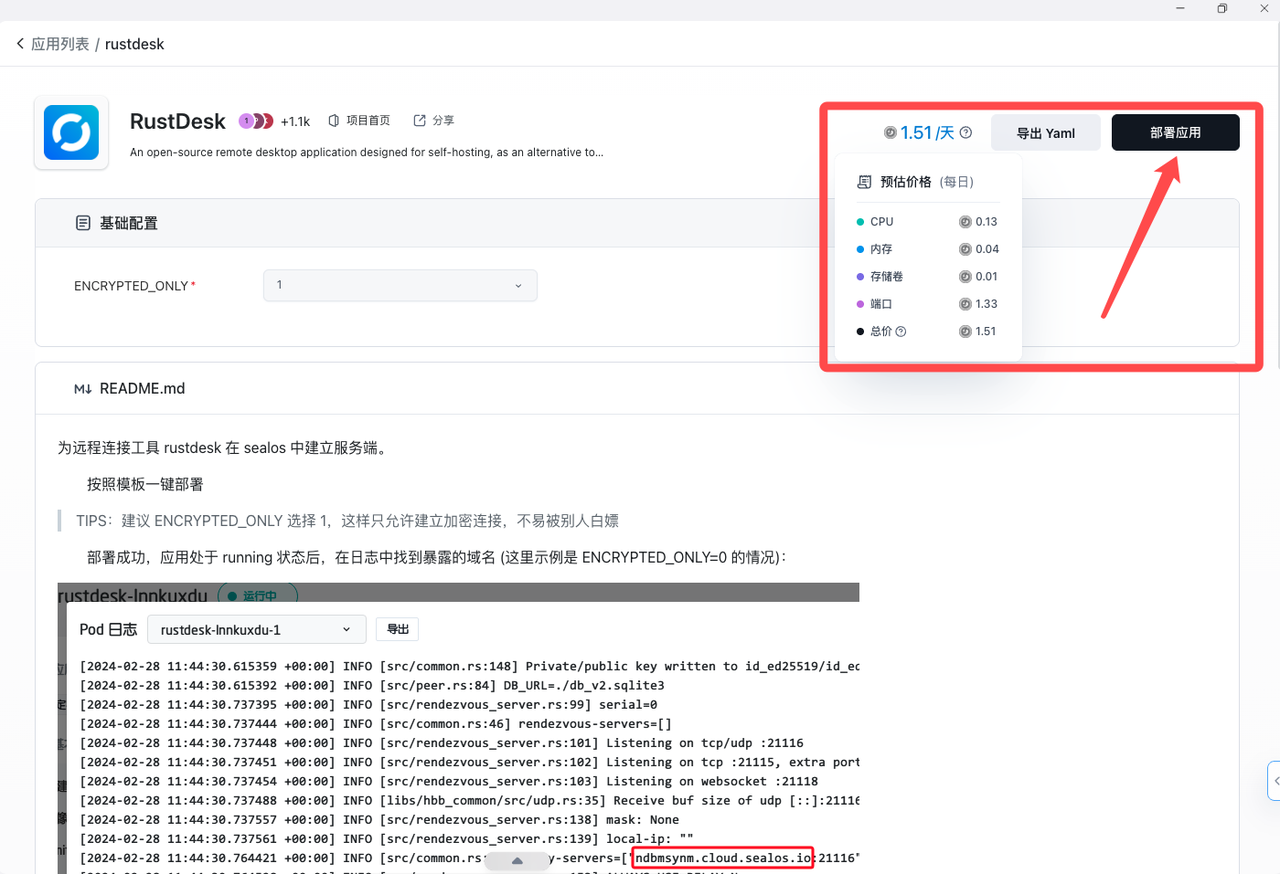
Task: Click the contributor avatars next to RustDesk
Action: [x=255, y=121]
